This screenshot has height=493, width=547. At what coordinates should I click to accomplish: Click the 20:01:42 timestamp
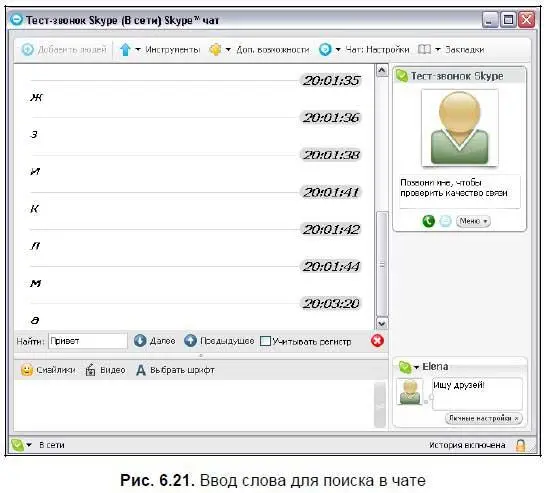(331, 229)
